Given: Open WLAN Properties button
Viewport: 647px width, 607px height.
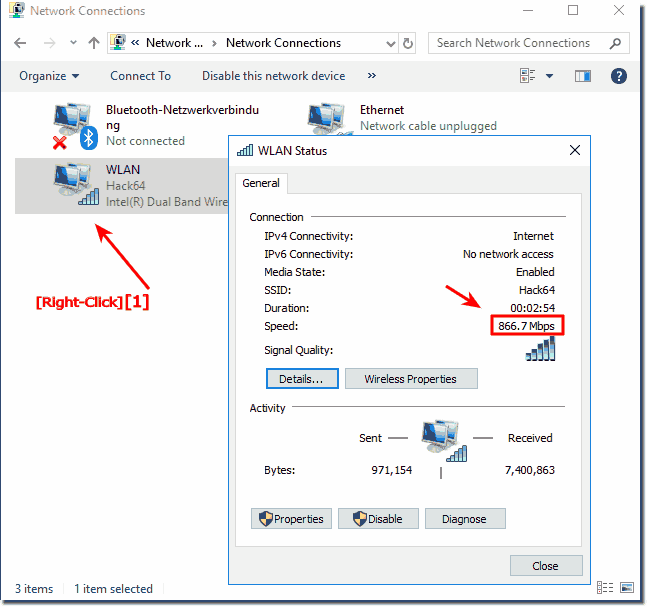Looking at the screenshot, I should pyautogui.click(x=291, y=519).
